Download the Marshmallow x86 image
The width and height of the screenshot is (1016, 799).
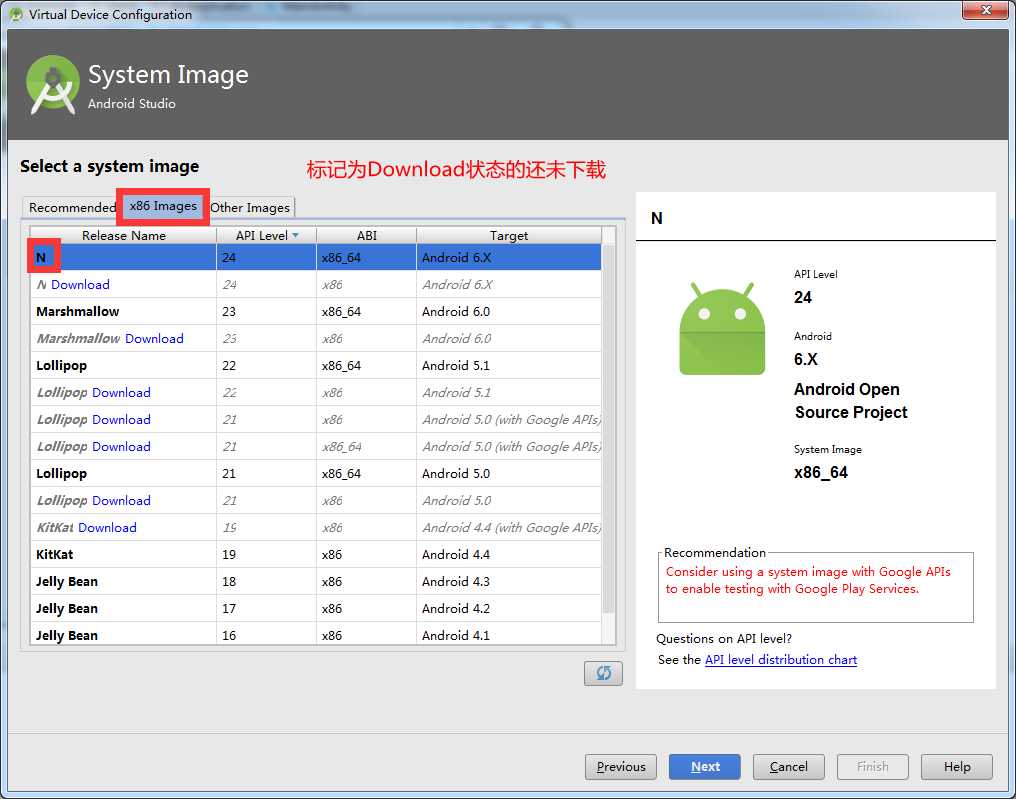[154, 338]
